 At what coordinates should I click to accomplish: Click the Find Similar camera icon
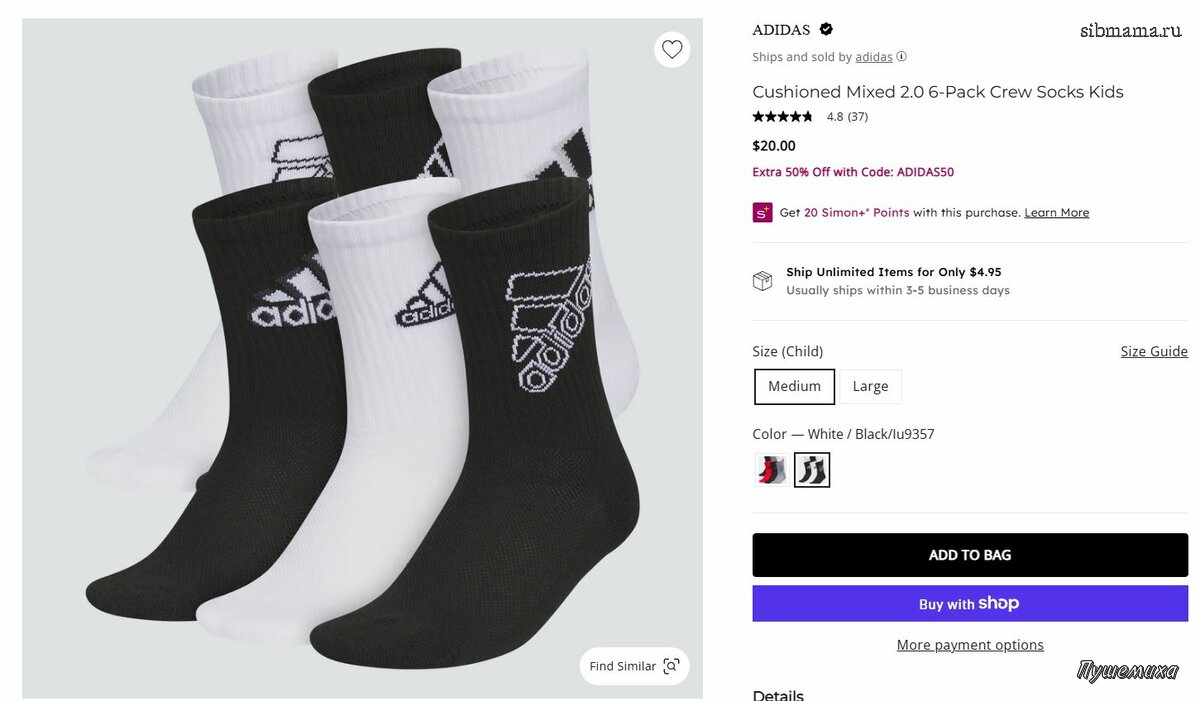tap(671, 666)
